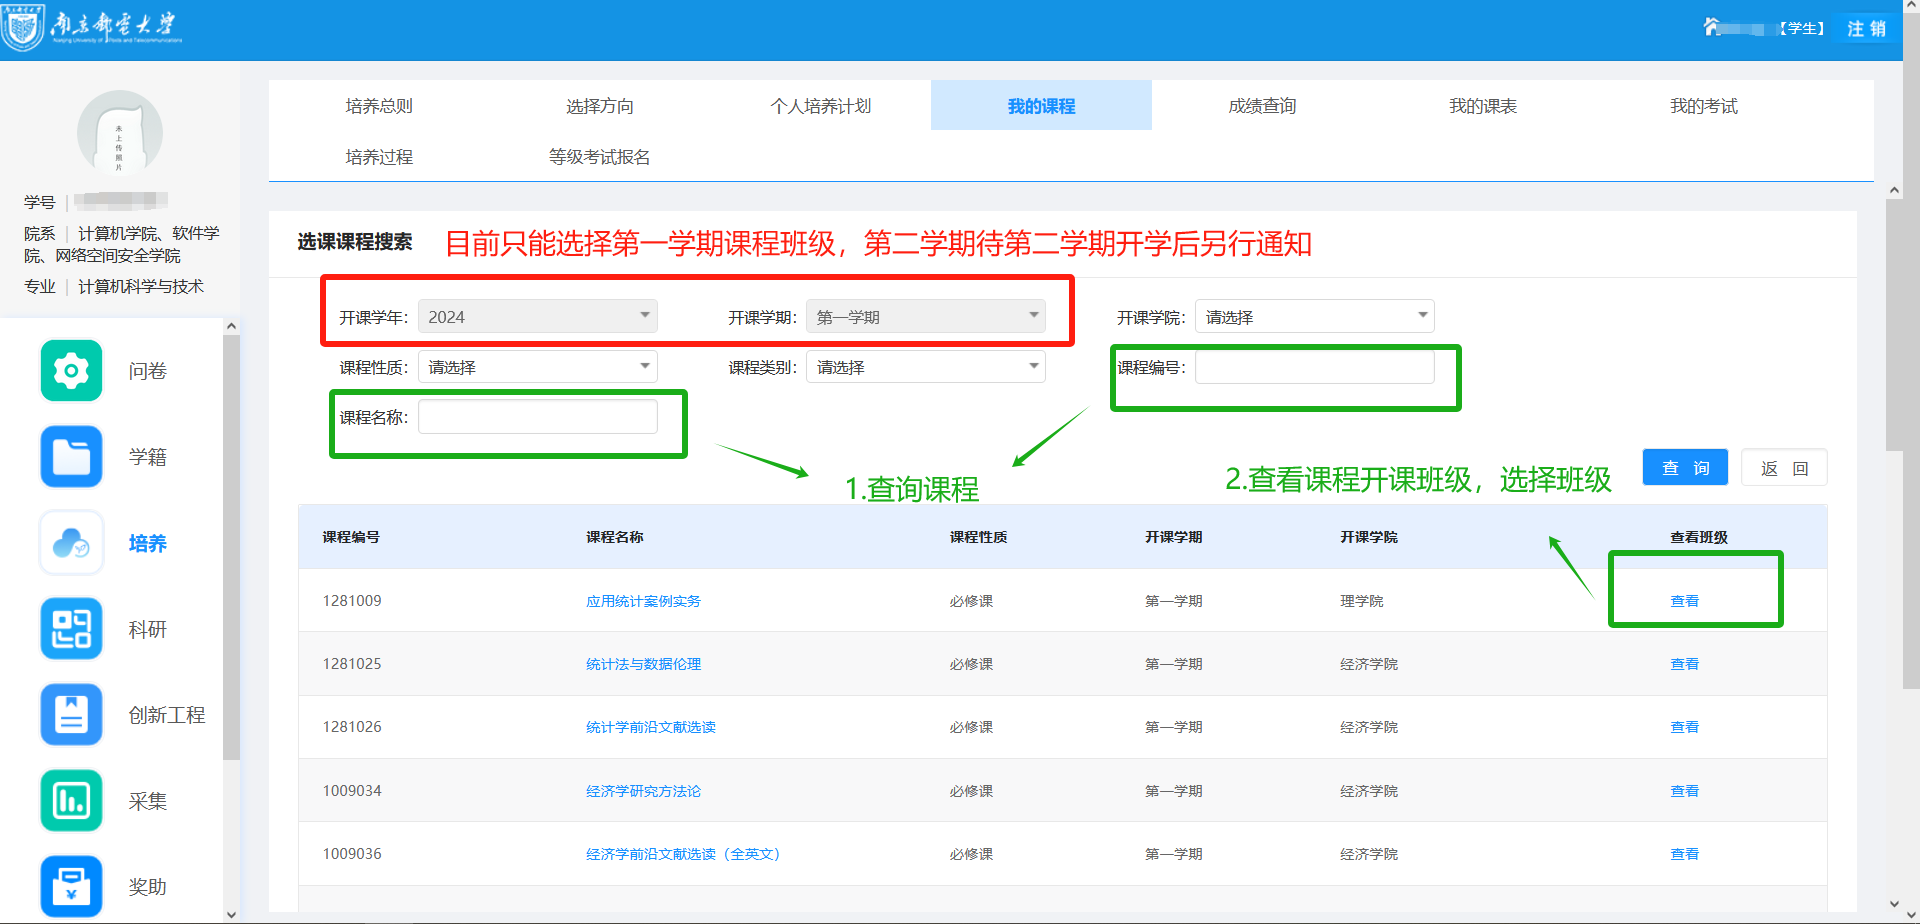Screen dimensions: 1920x924
Task: Click the 学籍 folder icon
Action: pos(71,457)
